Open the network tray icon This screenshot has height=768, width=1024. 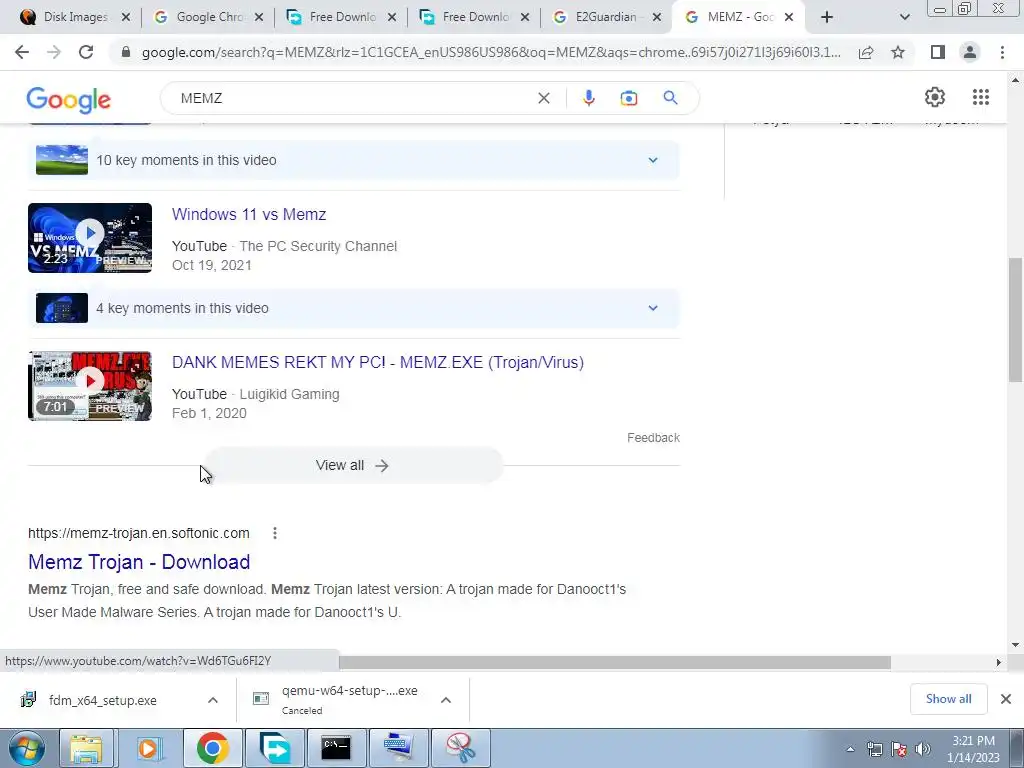(x=874, y=749)
